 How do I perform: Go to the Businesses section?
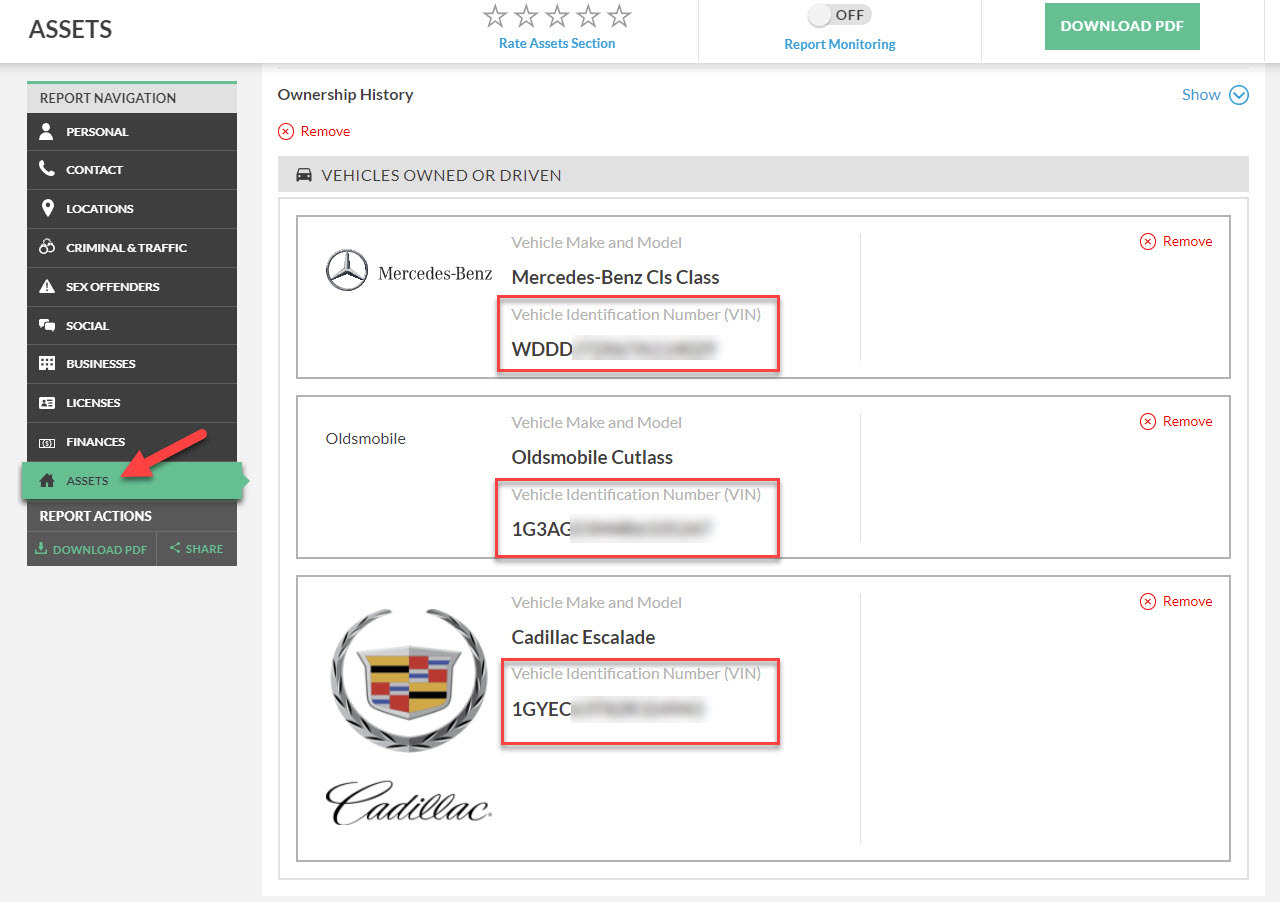tap(132, 364)
